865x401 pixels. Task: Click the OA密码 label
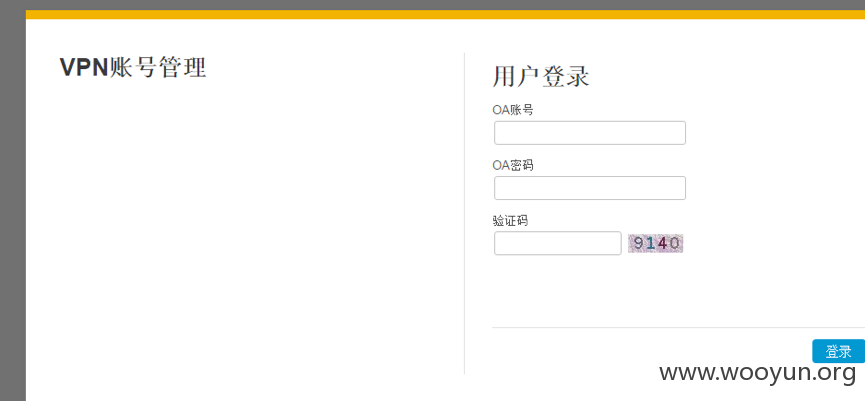tap(512, 165)
